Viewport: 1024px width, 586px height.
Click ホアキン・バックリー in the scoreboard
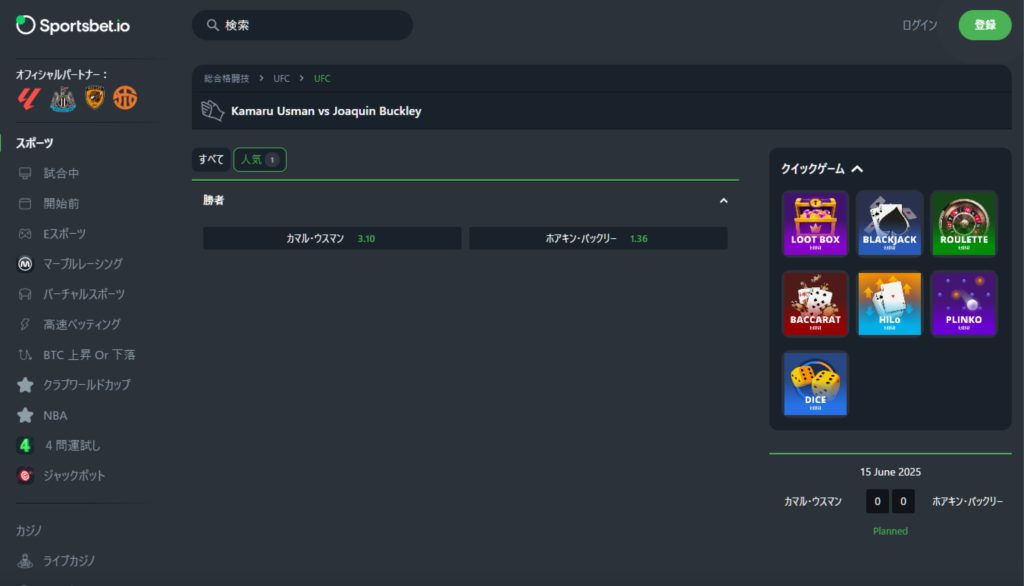coord(967,502)
